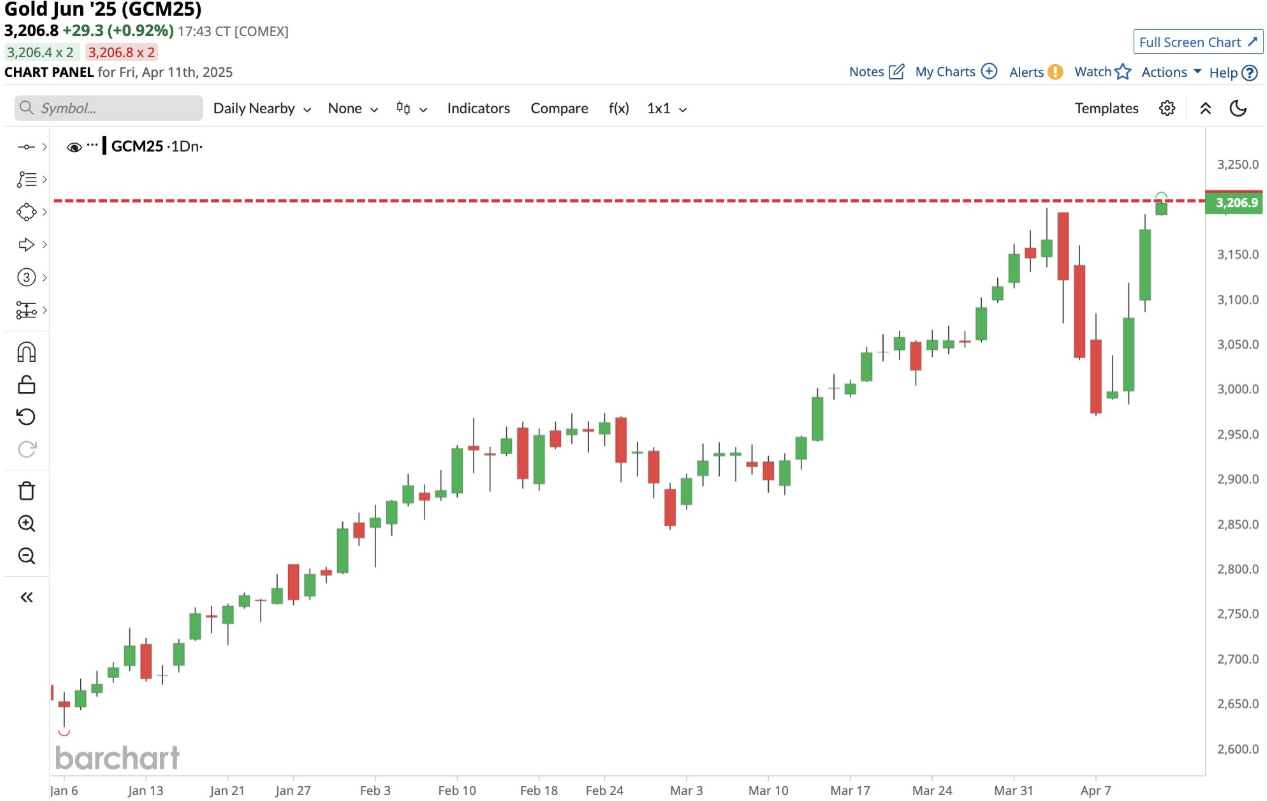1267x801 pixels.
Task: Click the magnet snap tool icon
Action: 27,352
